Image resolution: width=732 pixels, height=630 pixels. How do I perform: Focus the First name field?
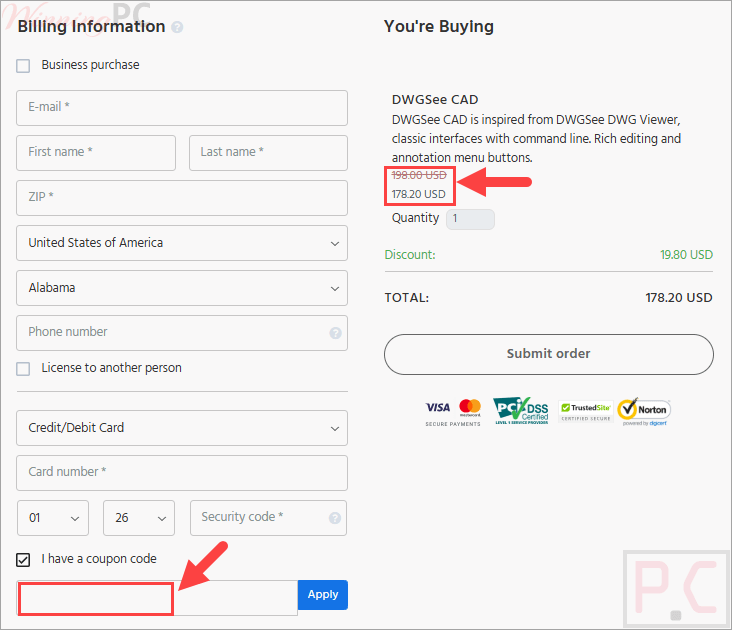click(x=96, y=153)
